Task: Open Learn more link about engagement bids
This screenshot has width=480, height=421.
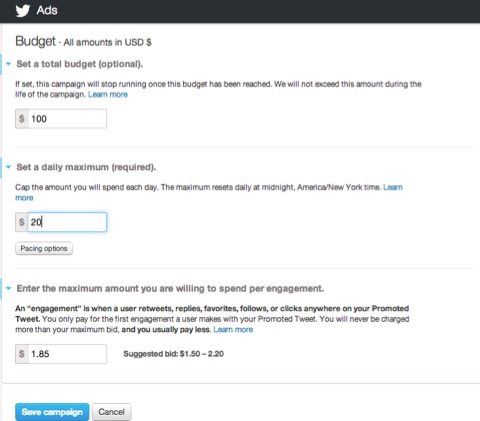Action: click(233, 330)
